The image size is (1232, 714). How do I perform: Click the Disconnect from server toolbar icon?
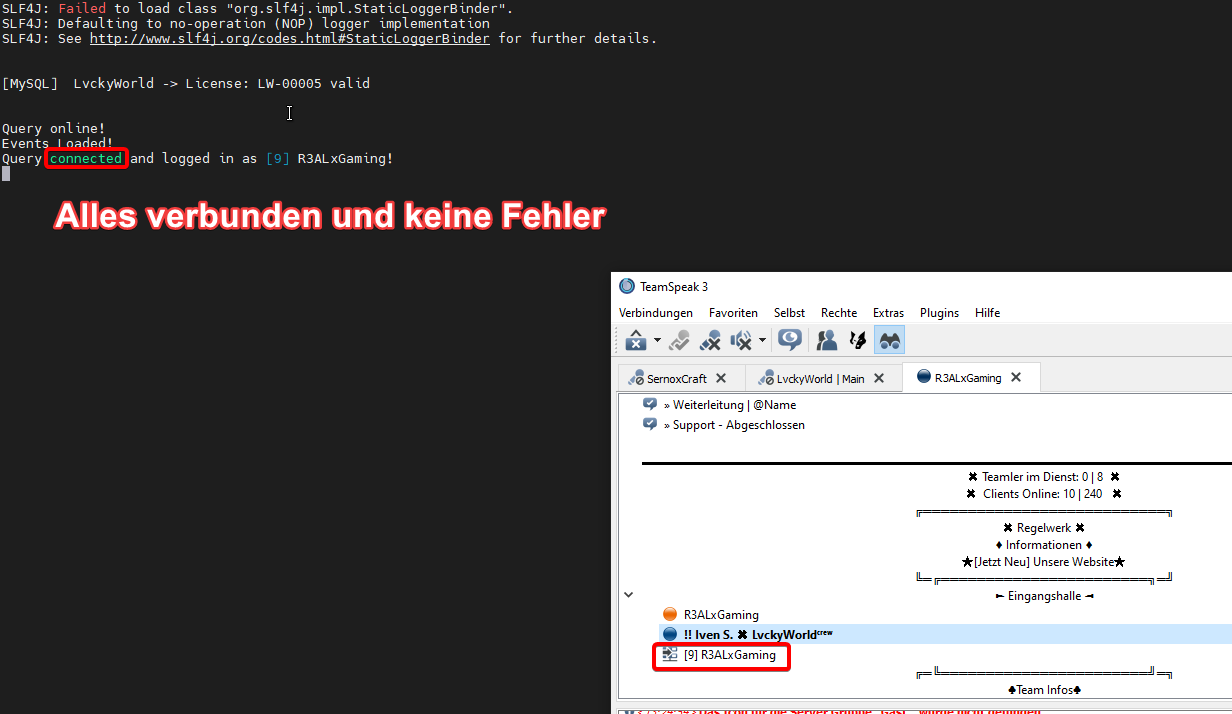coord(635,341)
